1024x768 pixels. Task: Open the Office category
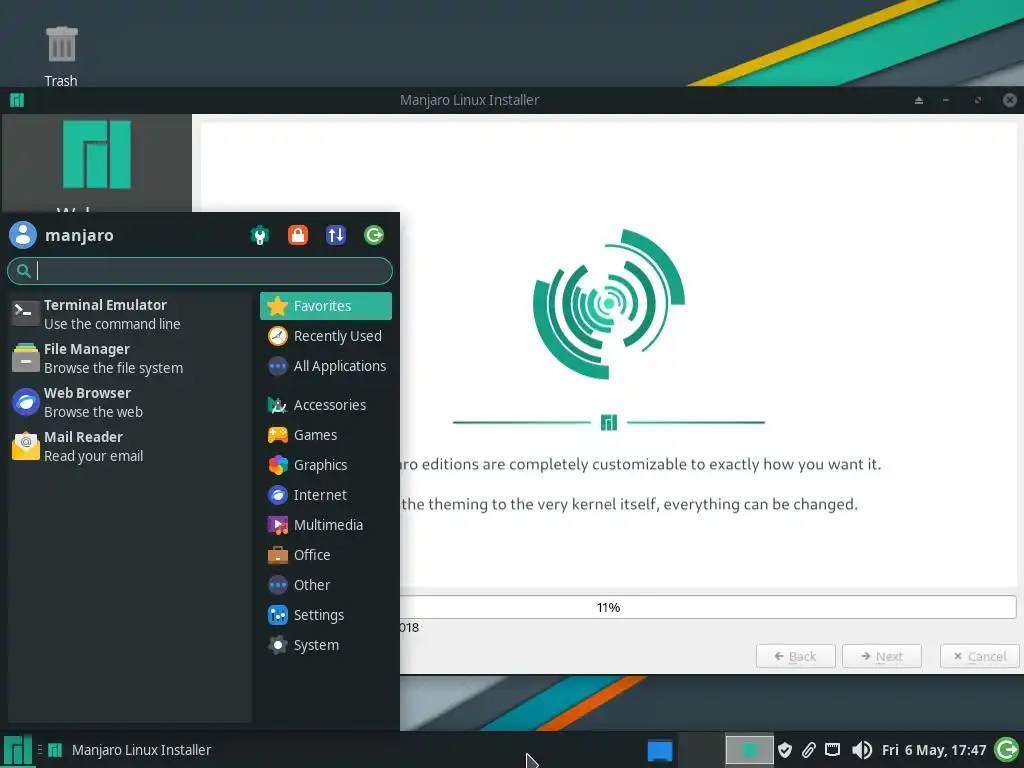coord(326,555)
